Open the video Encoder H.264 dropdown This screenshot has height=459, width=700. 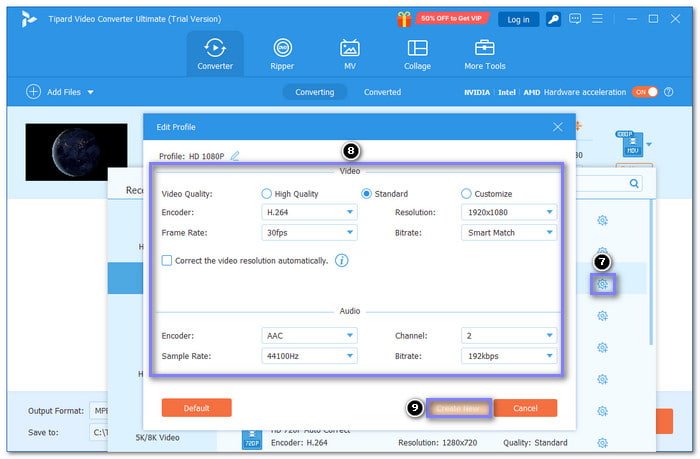click(x=309, y=212)
